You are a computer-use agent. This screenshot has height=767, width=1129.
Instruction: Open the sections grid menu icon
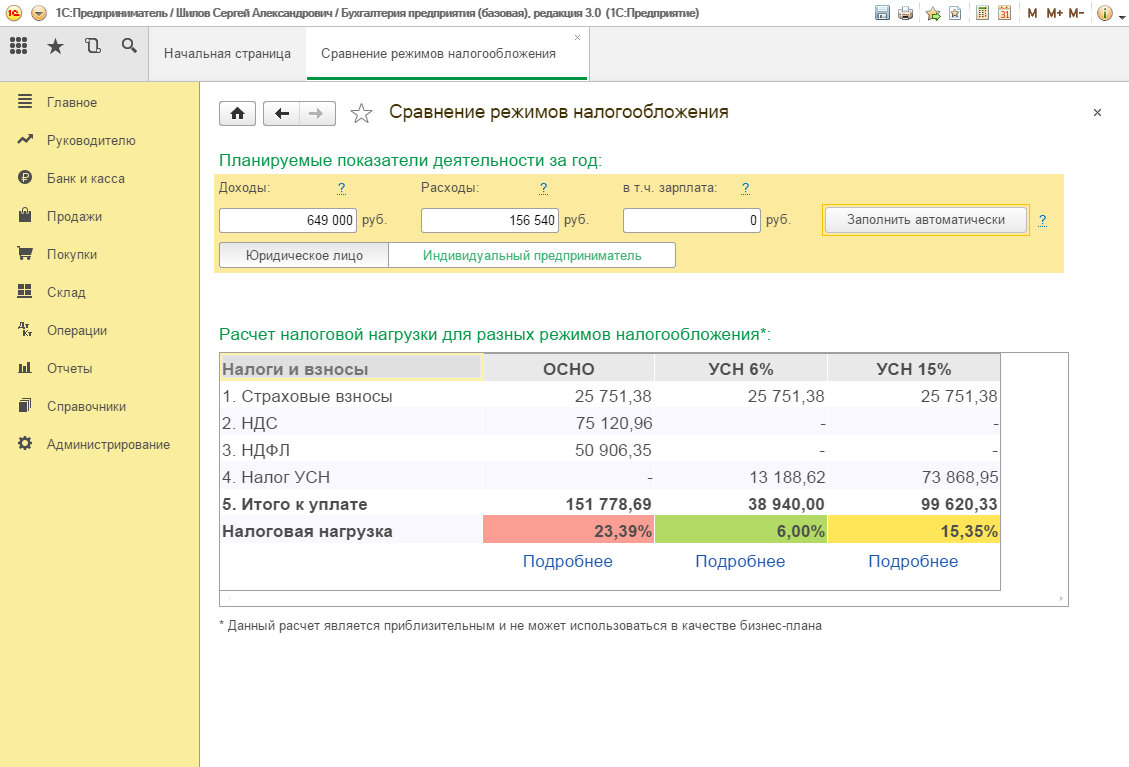point(19,46)
